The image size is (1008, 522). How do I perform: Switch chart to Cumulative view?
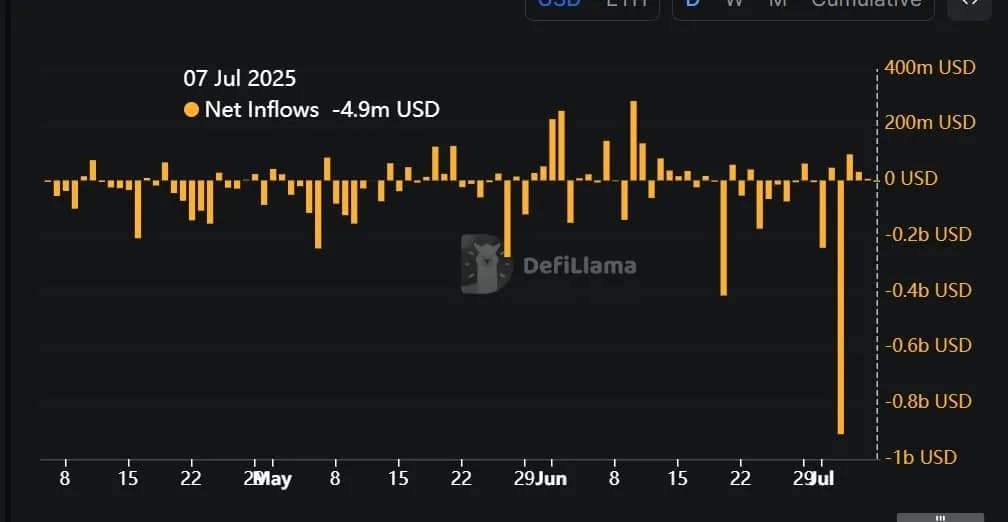click(866, 3)
